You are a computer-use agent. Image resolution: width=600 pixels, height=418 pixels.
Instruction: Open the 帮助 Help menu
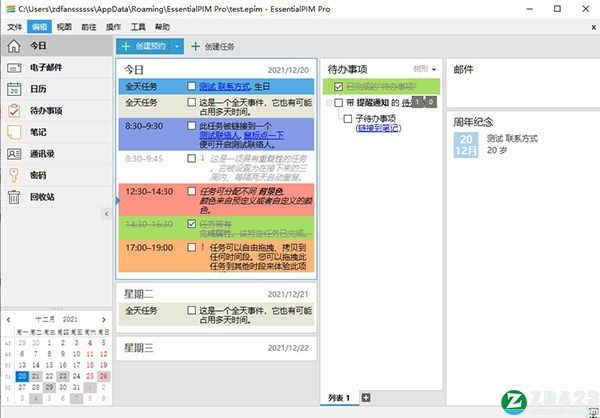162,27
